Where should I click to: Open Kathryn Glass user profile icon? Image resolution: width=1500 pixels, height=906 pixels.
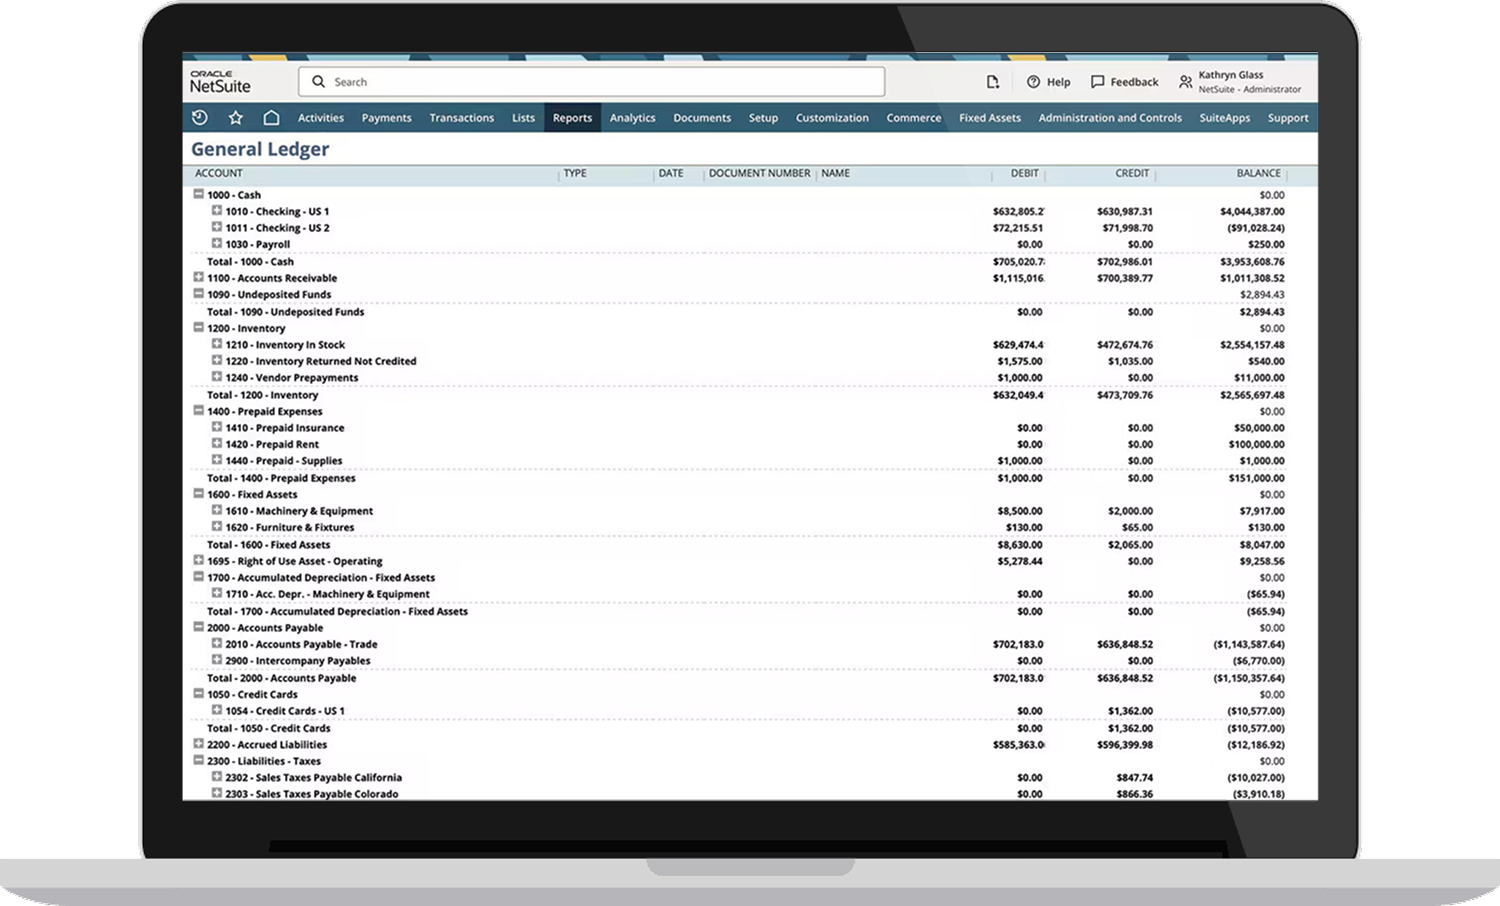[1185, 82]
